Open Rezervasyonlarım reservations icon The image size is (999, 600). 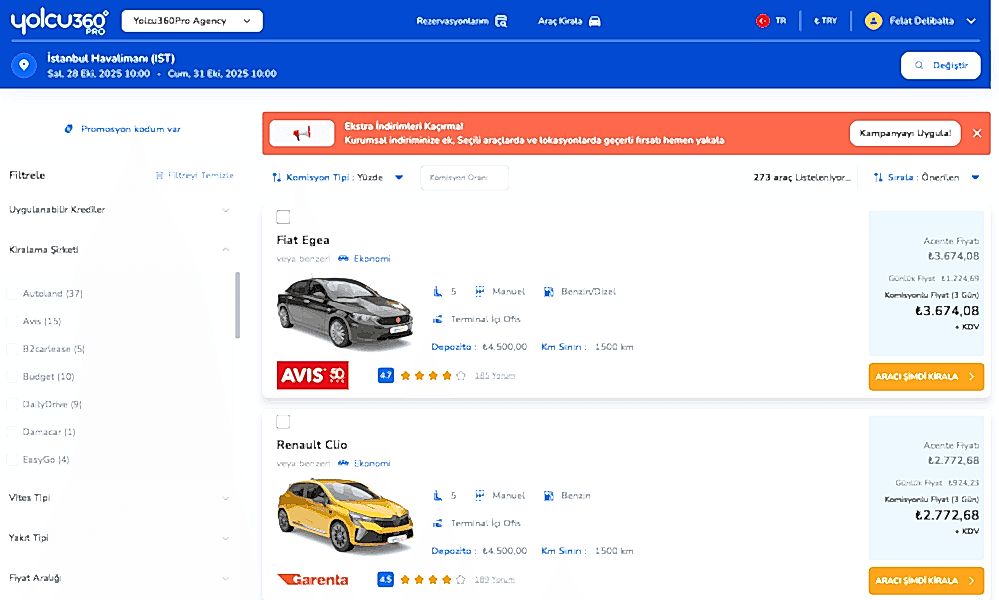coord(501,21)
